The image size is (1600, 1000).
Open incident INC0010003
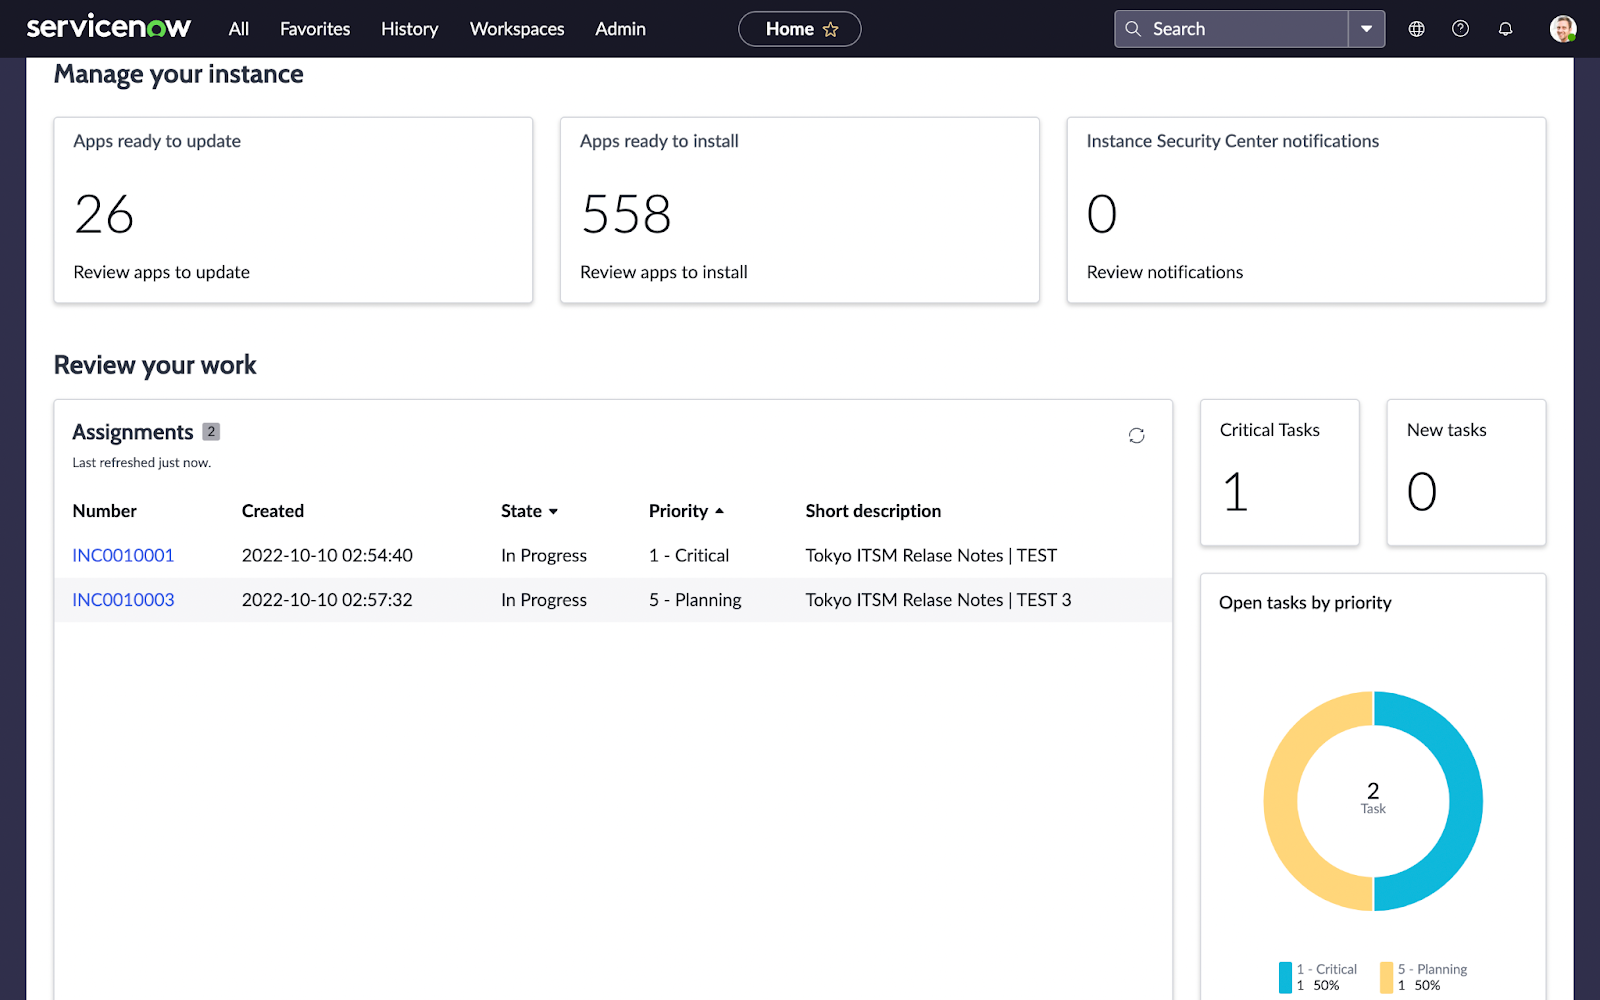tap(123, 600)
